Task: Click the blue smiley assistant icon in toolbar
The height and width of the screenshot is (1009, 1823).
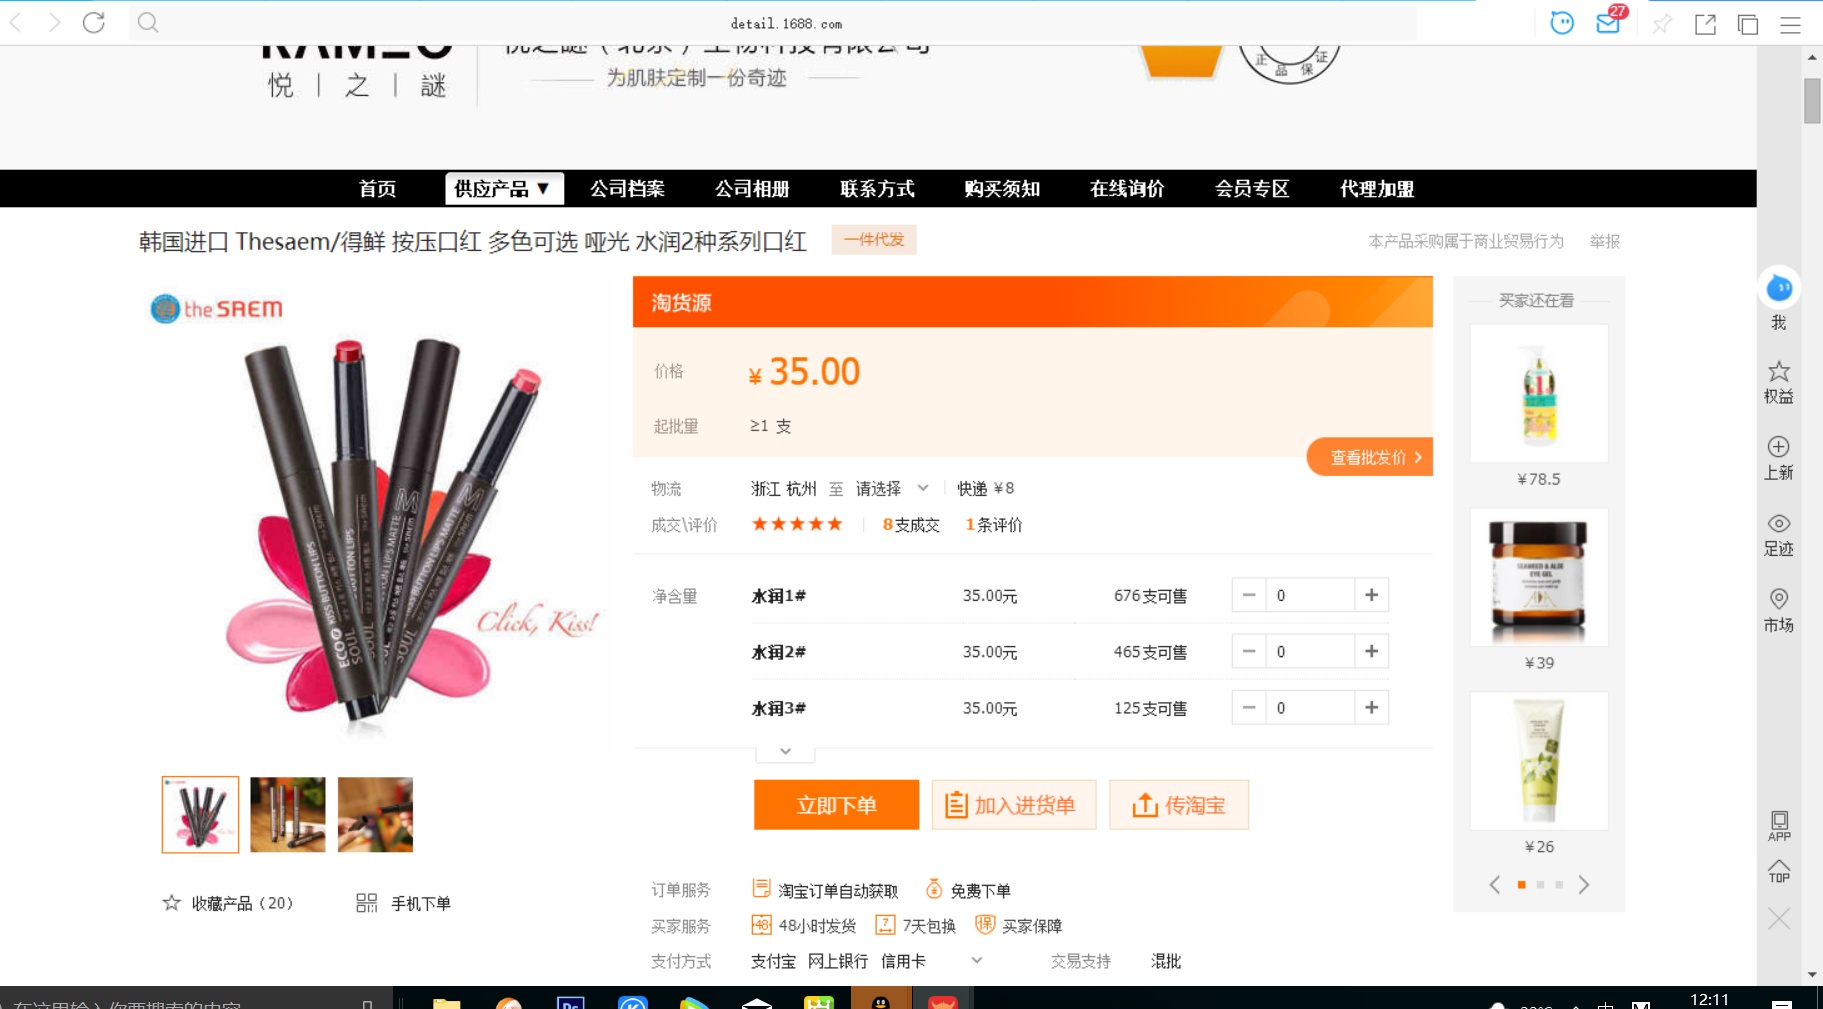Action: [x=1562, y=22]
